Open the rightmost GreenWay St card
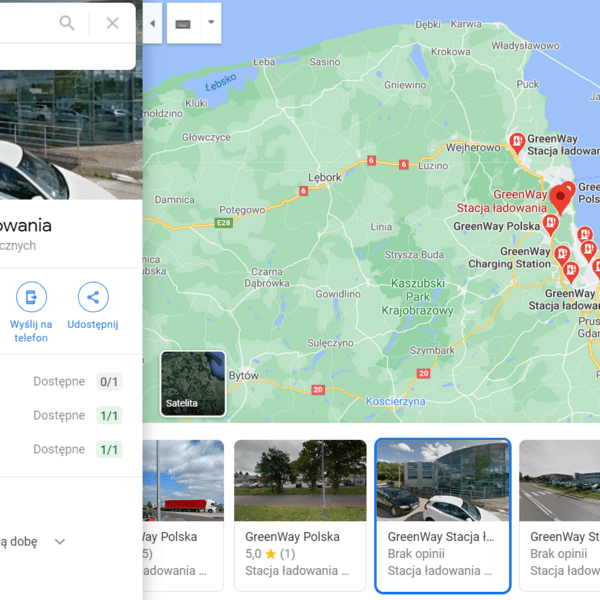The width and height of the screenshot is (600, 600). (x=559, y=515)
